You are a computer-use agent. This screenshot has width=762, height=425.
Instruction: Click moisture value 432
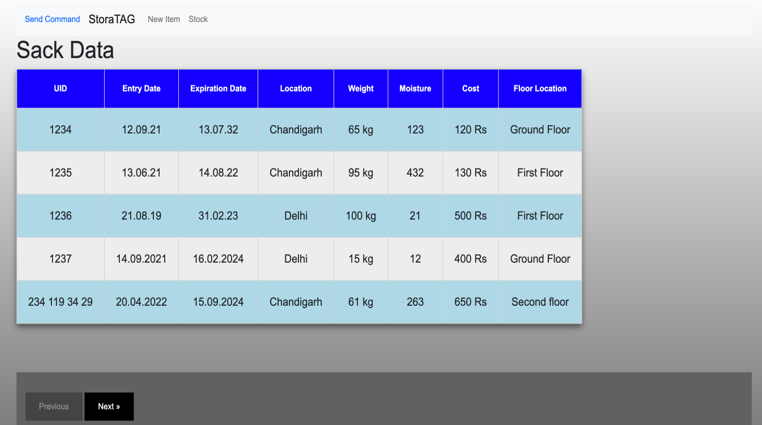[415, 173]
